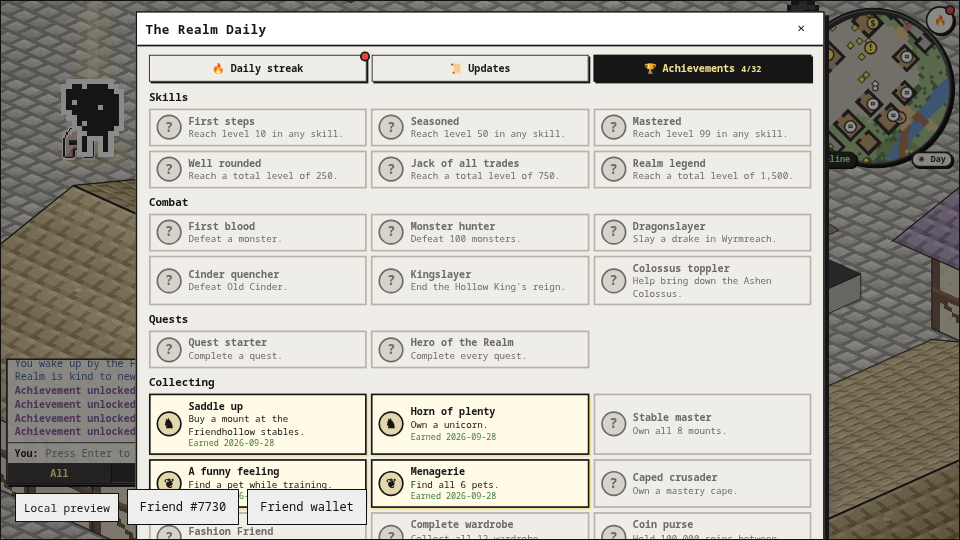Click "Defeat 100 monsters." description
The height and width of the screenshot is (540, 960).
pos(465,239)
